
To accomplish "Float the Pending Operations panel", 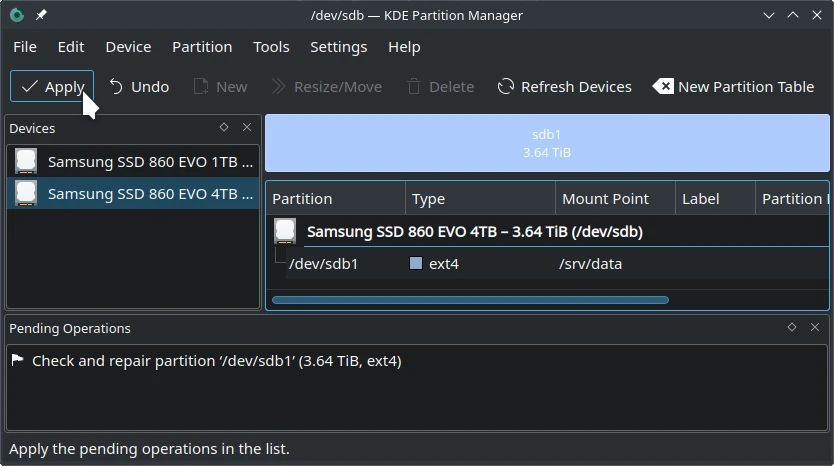I will [x=792, y=328].
